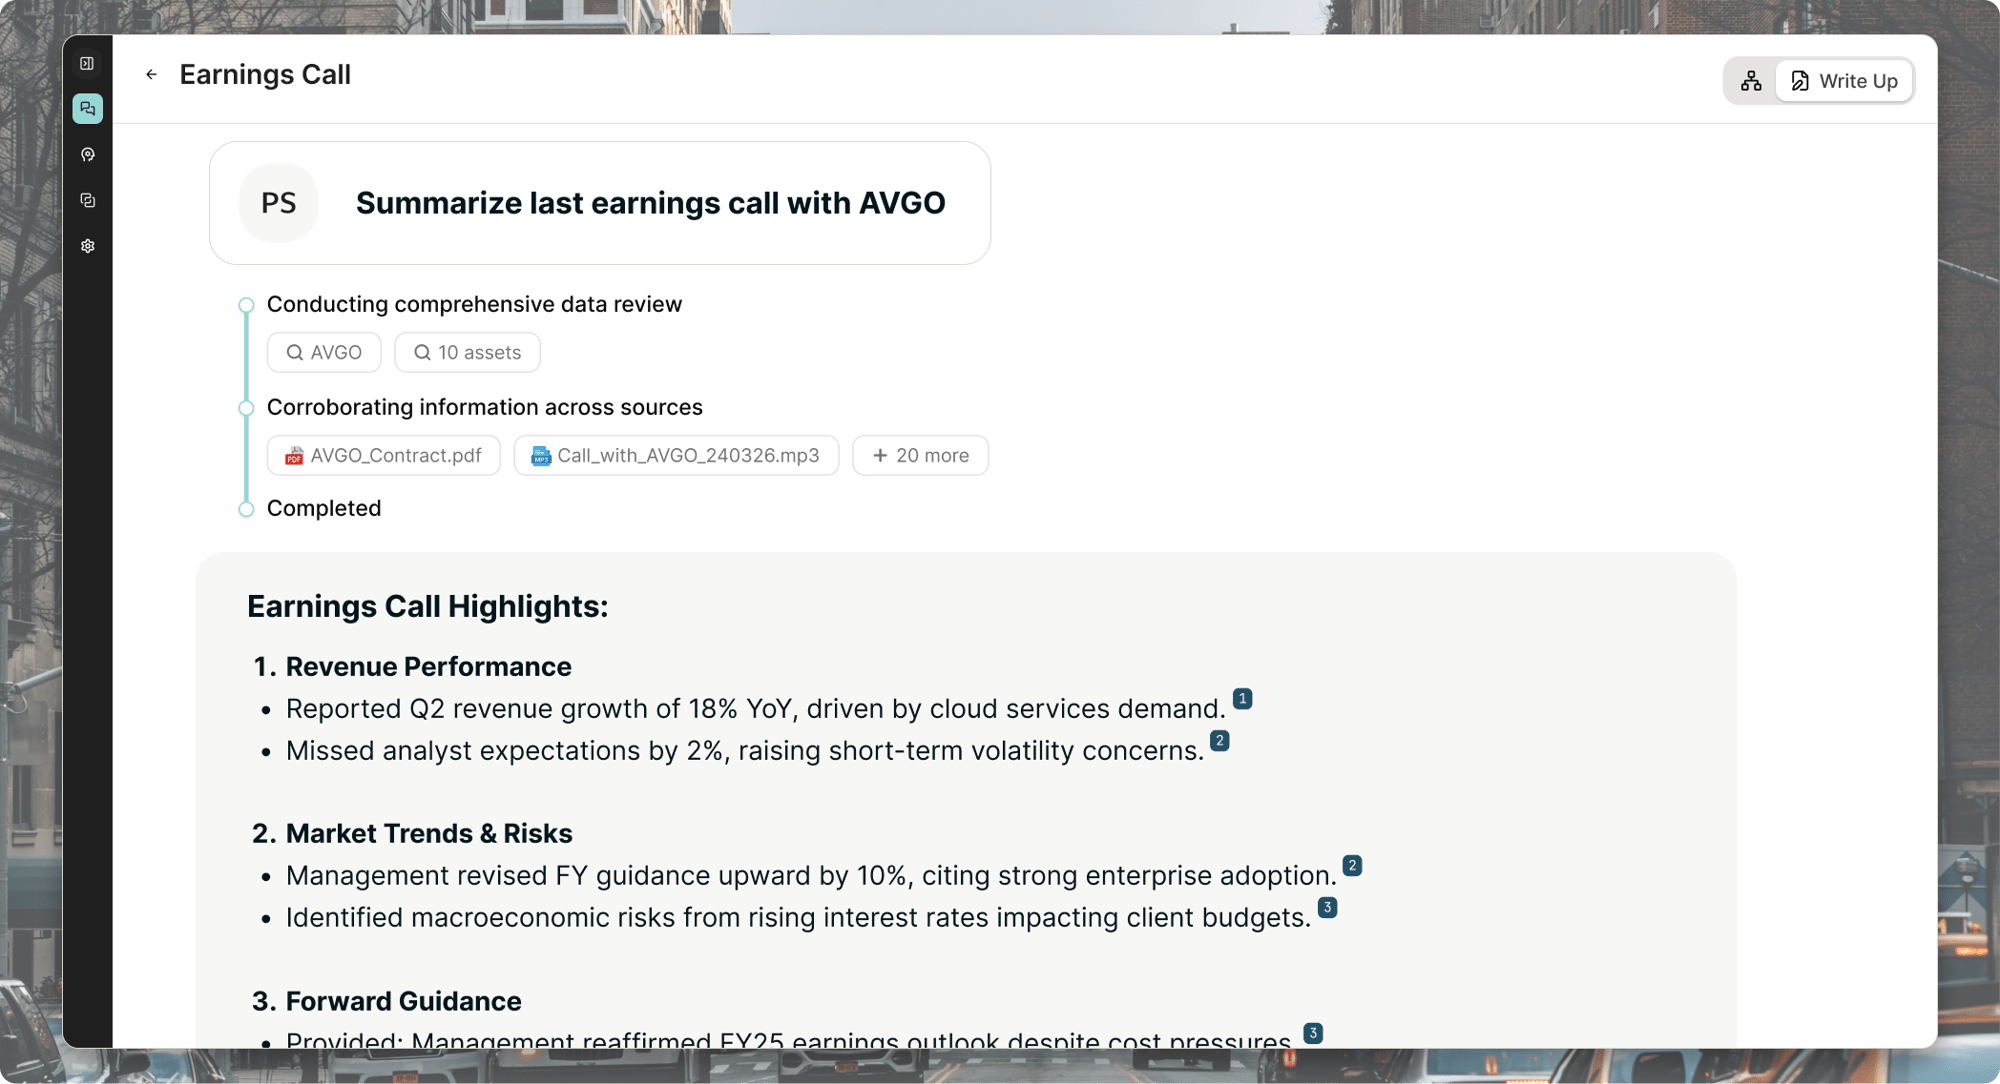This screenshot has width=2000, height=1084.
Task: Open citation 3 about interest rate risks
Action: 1326,908
